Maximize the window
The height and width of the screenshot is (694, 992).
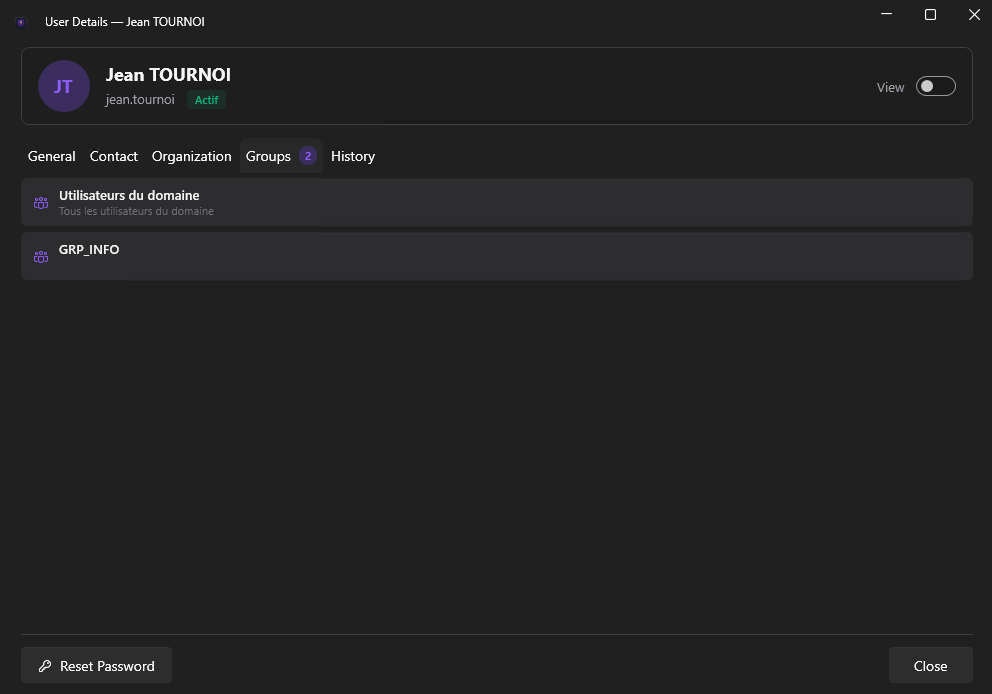pos(930,14)
